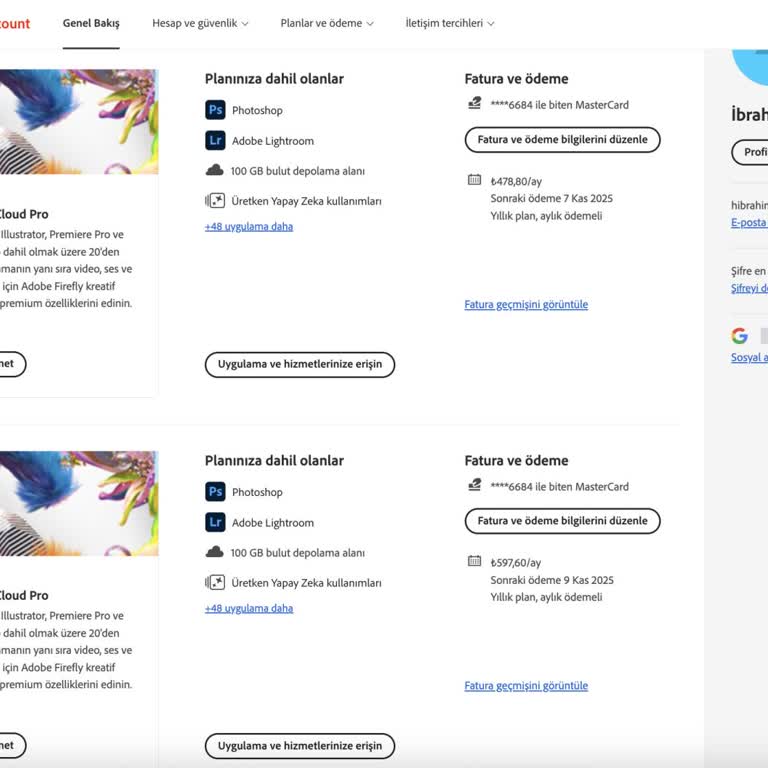Viewport: 768px width, 768px height.
Task: Open +48 uygulama daha link in second plan
Action: click(249, 608)
